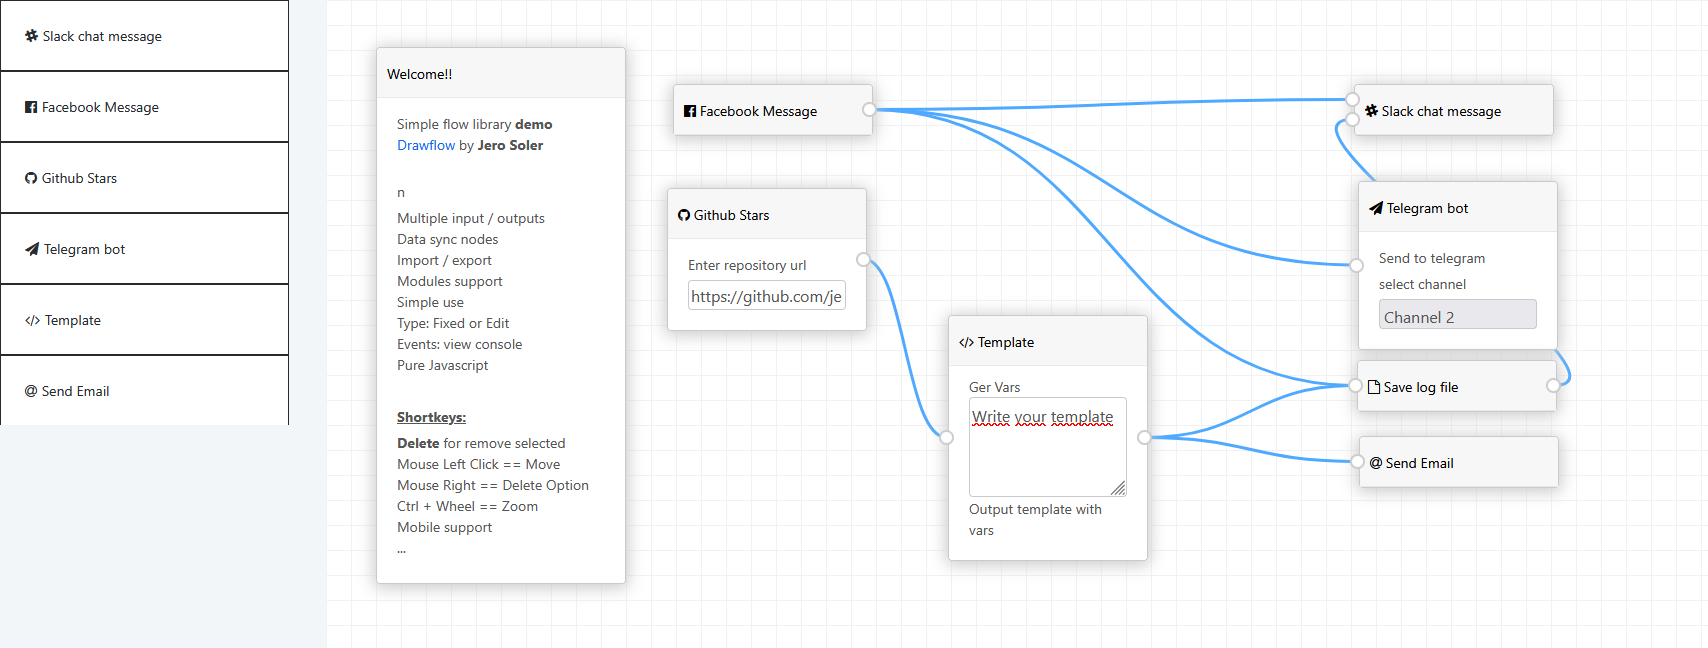Screen dimensions: 1708x648
Task: Click the Template node input port
Action: click(946, 437)
